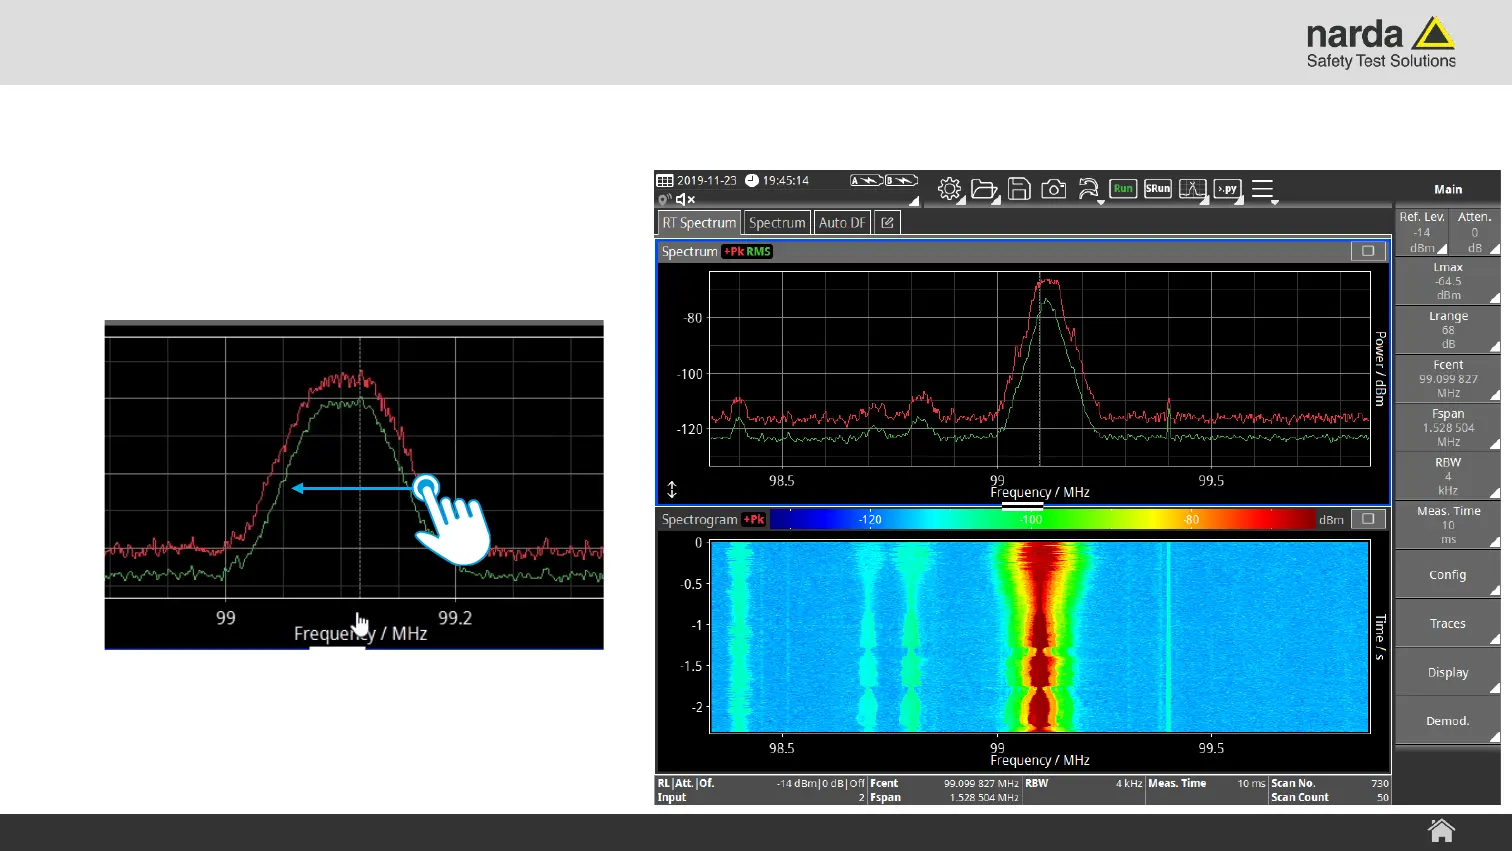Click the zoomed spectrum thumbnail image
This screenshot has width=1512, height=851.
(x=354, y=485)
